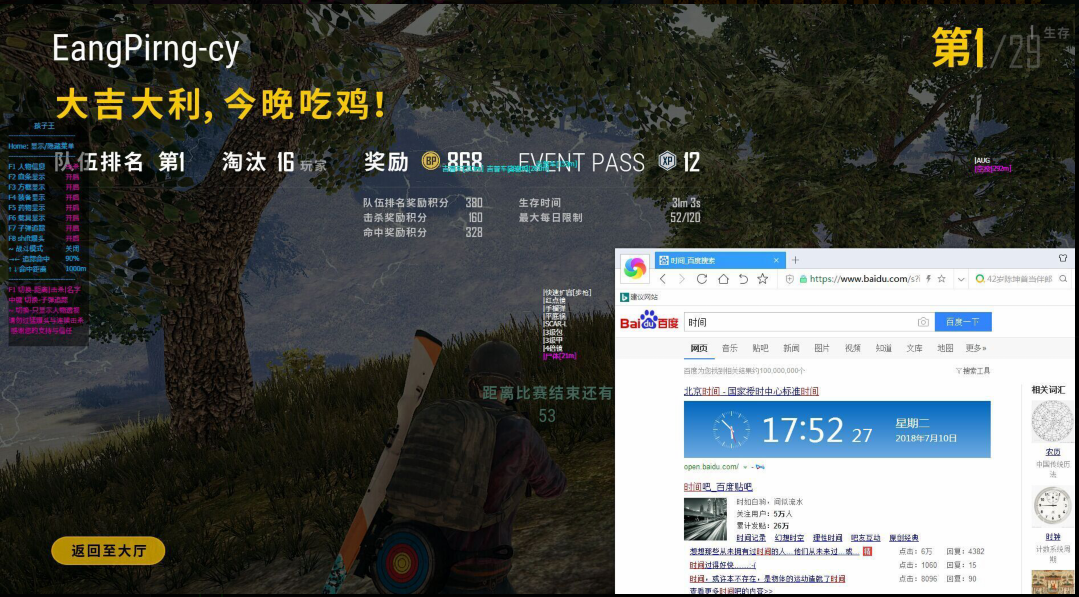Expand the 更多» menu
The width and height of the screenshot is (1079, 597).
click(x=976, y=348)
